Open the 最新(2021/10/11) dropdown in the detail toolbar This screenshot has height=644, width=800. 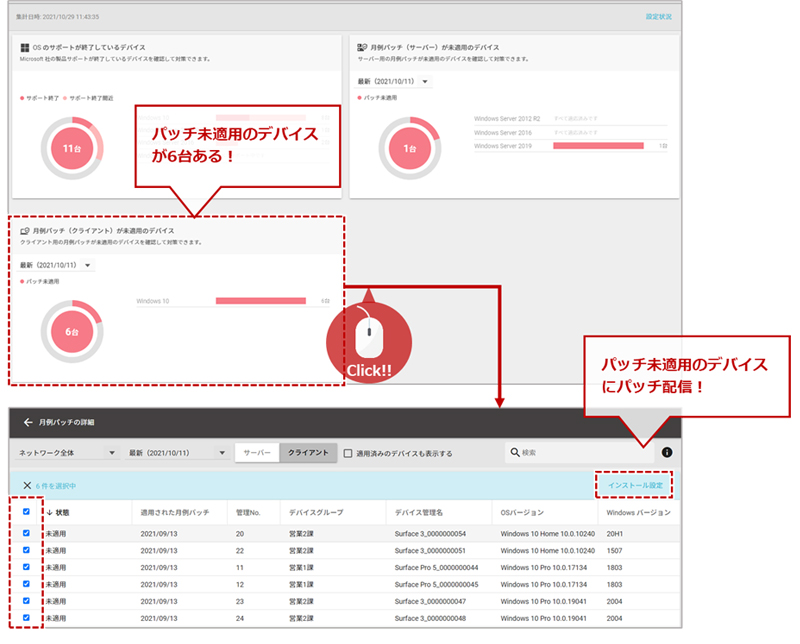pyautogui.click(x=177, y=453)
